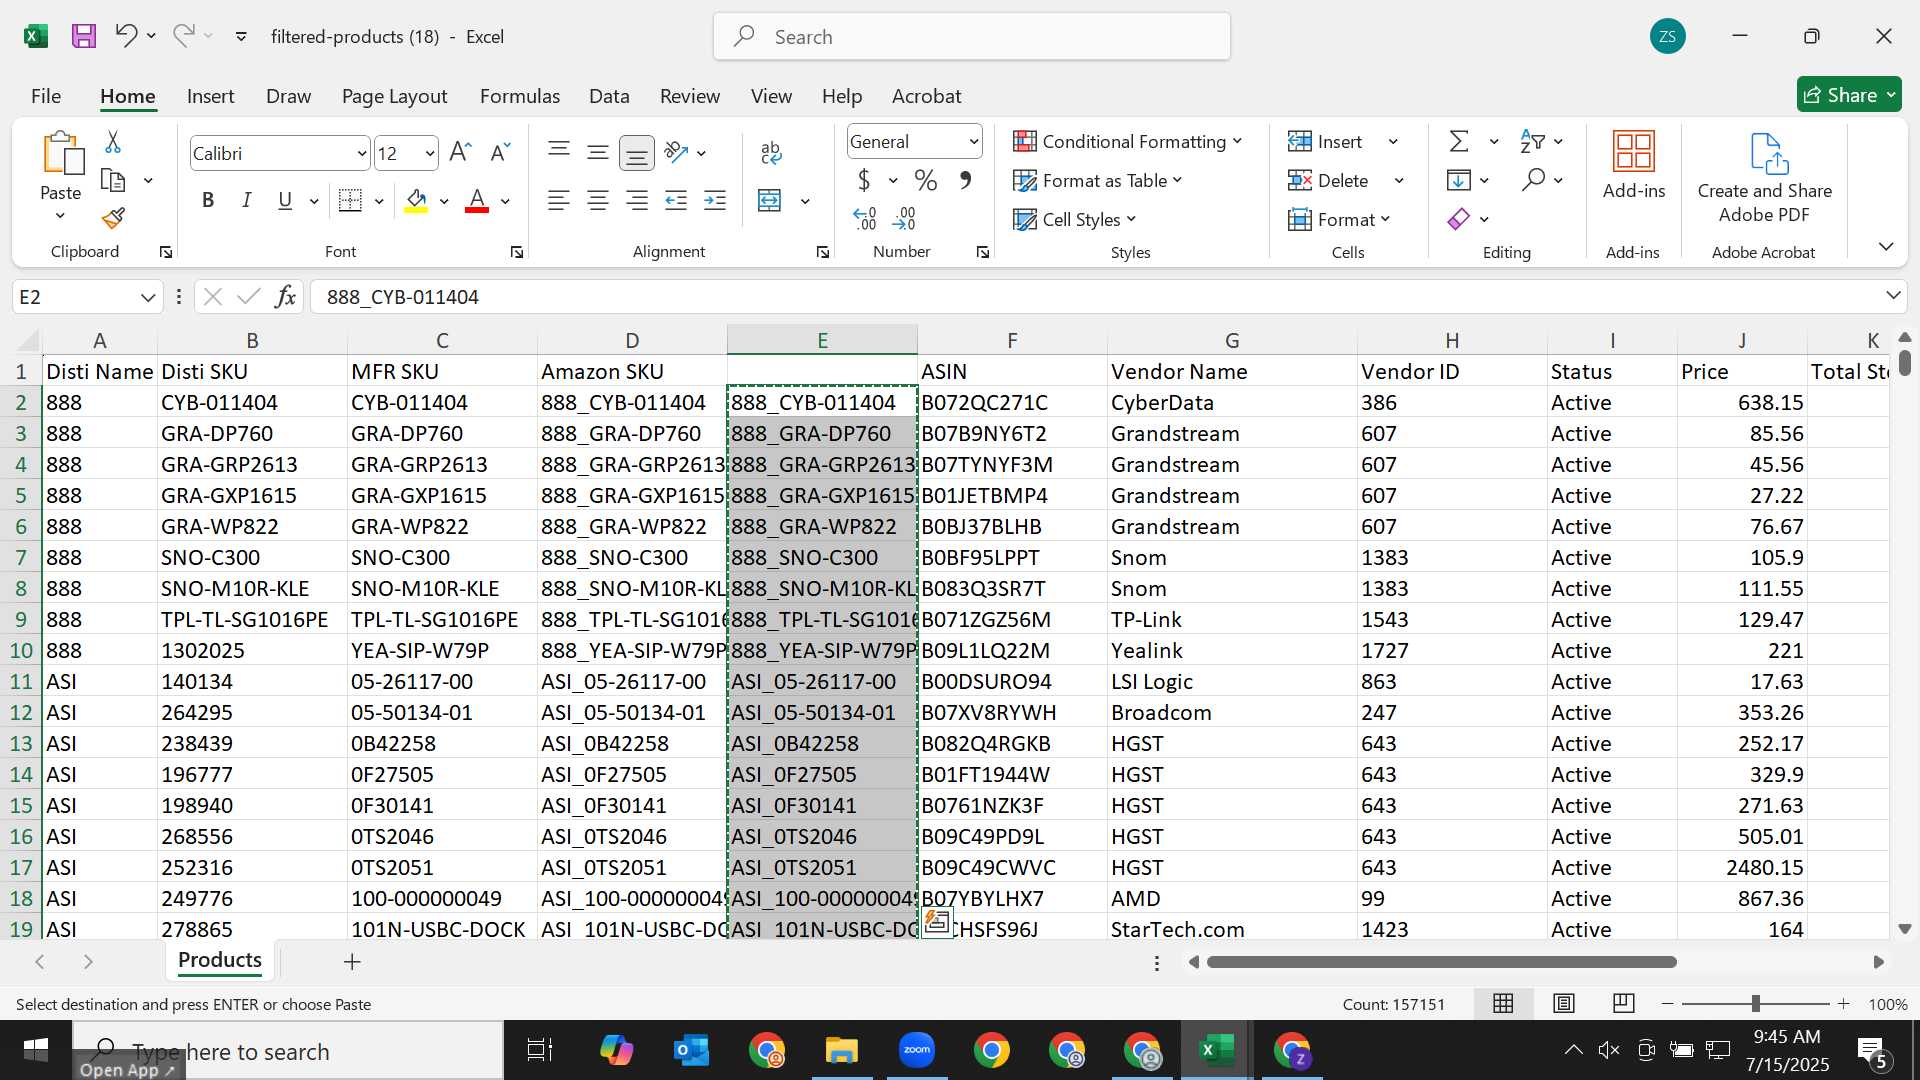Image resolution: width=1920 pixels, height=1080 pixels.
Task: Click the Increase Indent icon
Action: click(x=715, y=201)
